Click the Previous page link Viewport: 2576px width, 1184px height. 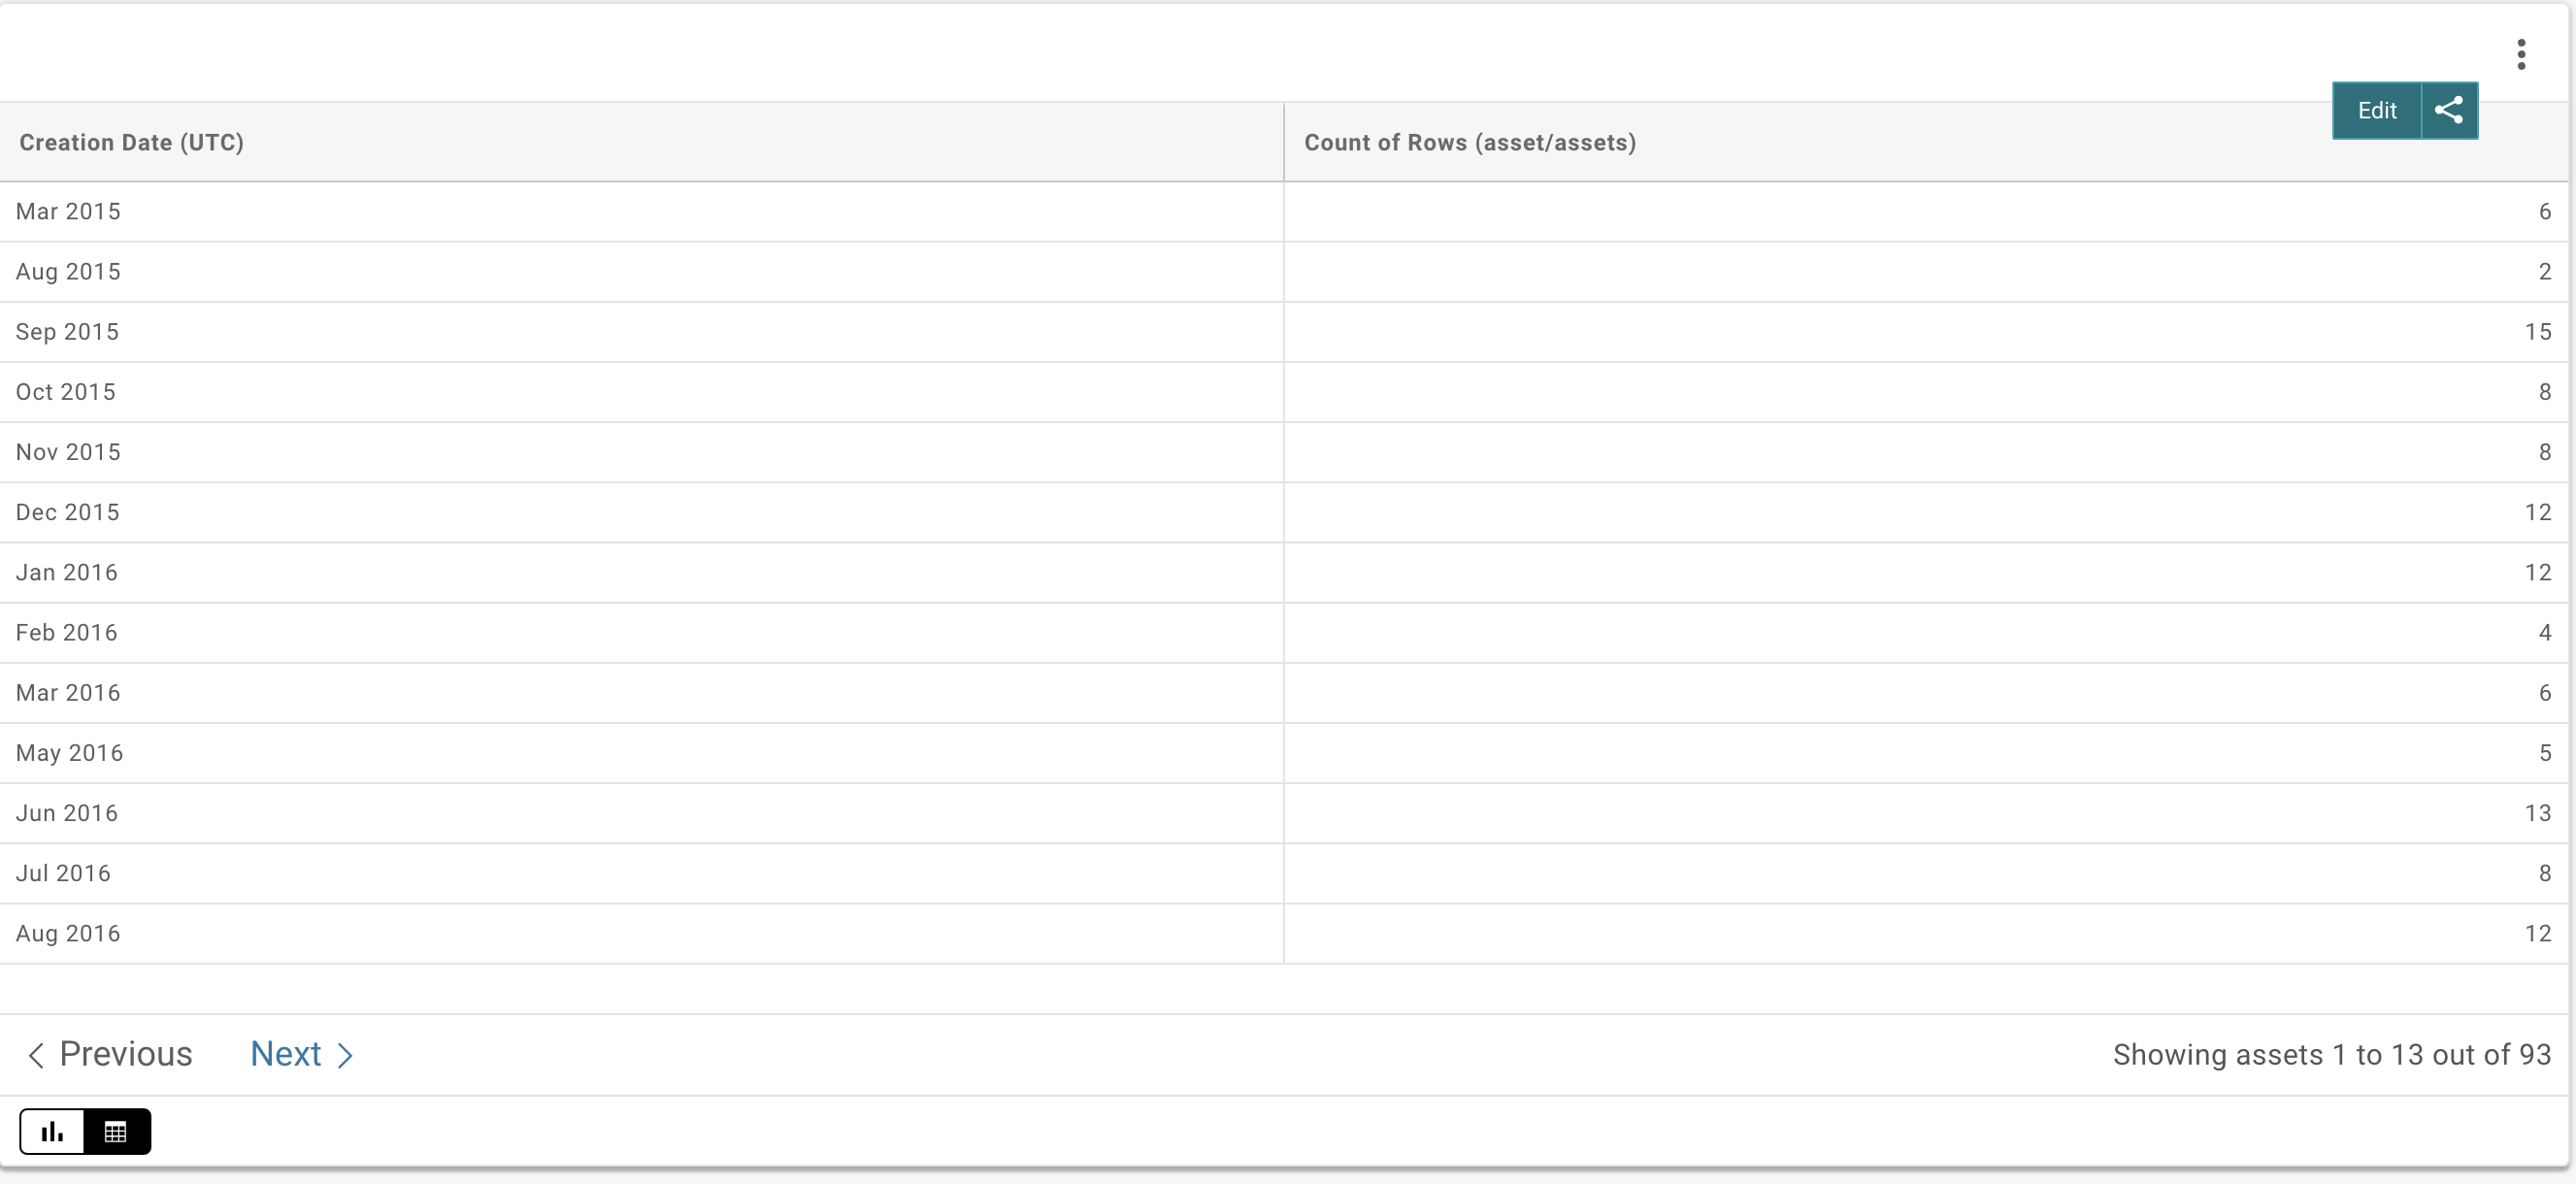pyautogui.click(x=125, y=1054)
